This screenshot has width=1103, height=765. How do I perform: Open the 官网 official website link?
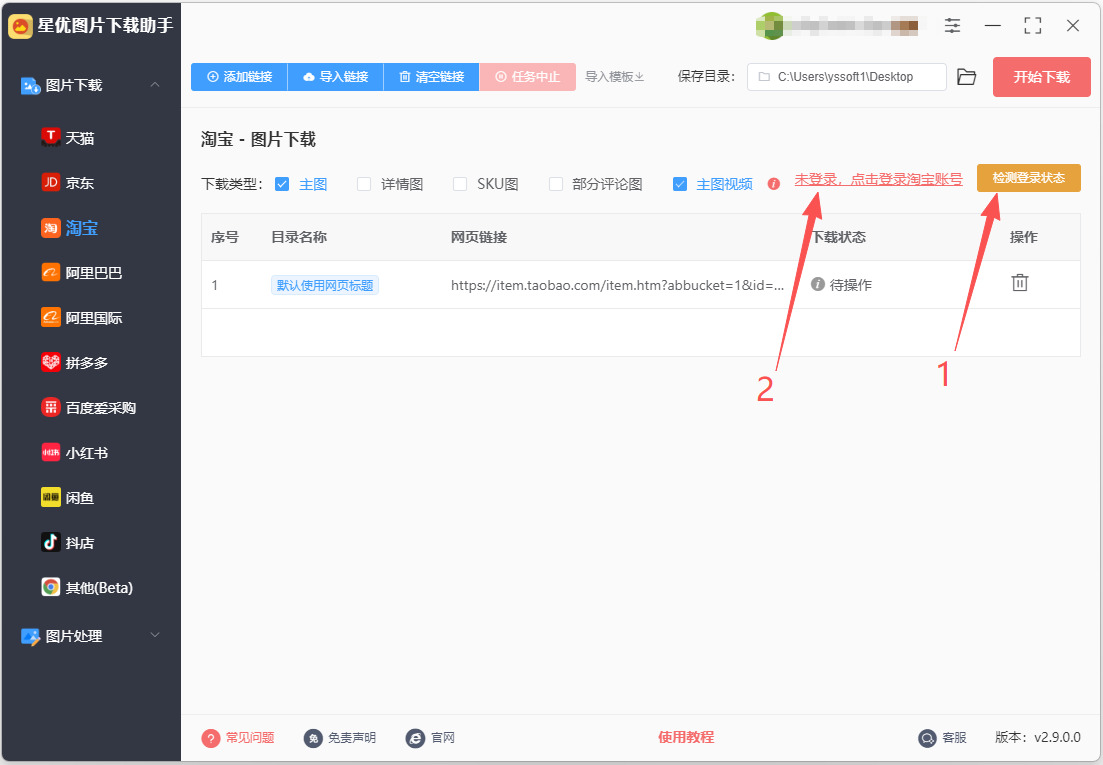point(431,738)
